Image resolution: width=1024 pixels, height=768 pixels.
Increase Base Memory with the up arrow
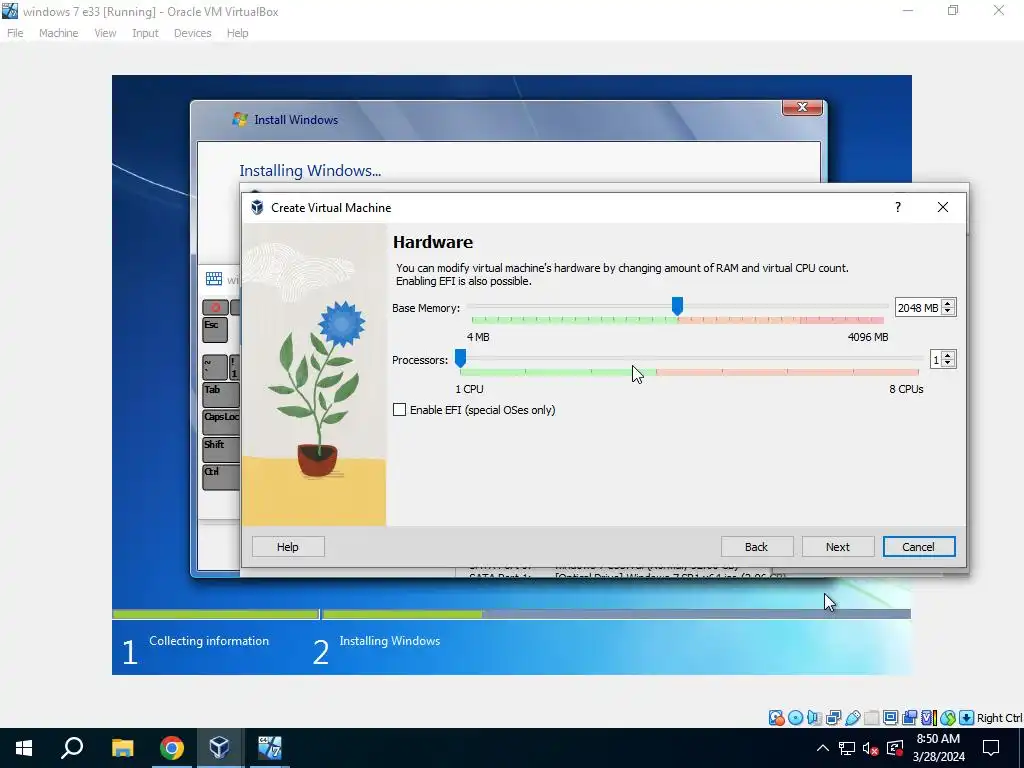click(948, 303)
